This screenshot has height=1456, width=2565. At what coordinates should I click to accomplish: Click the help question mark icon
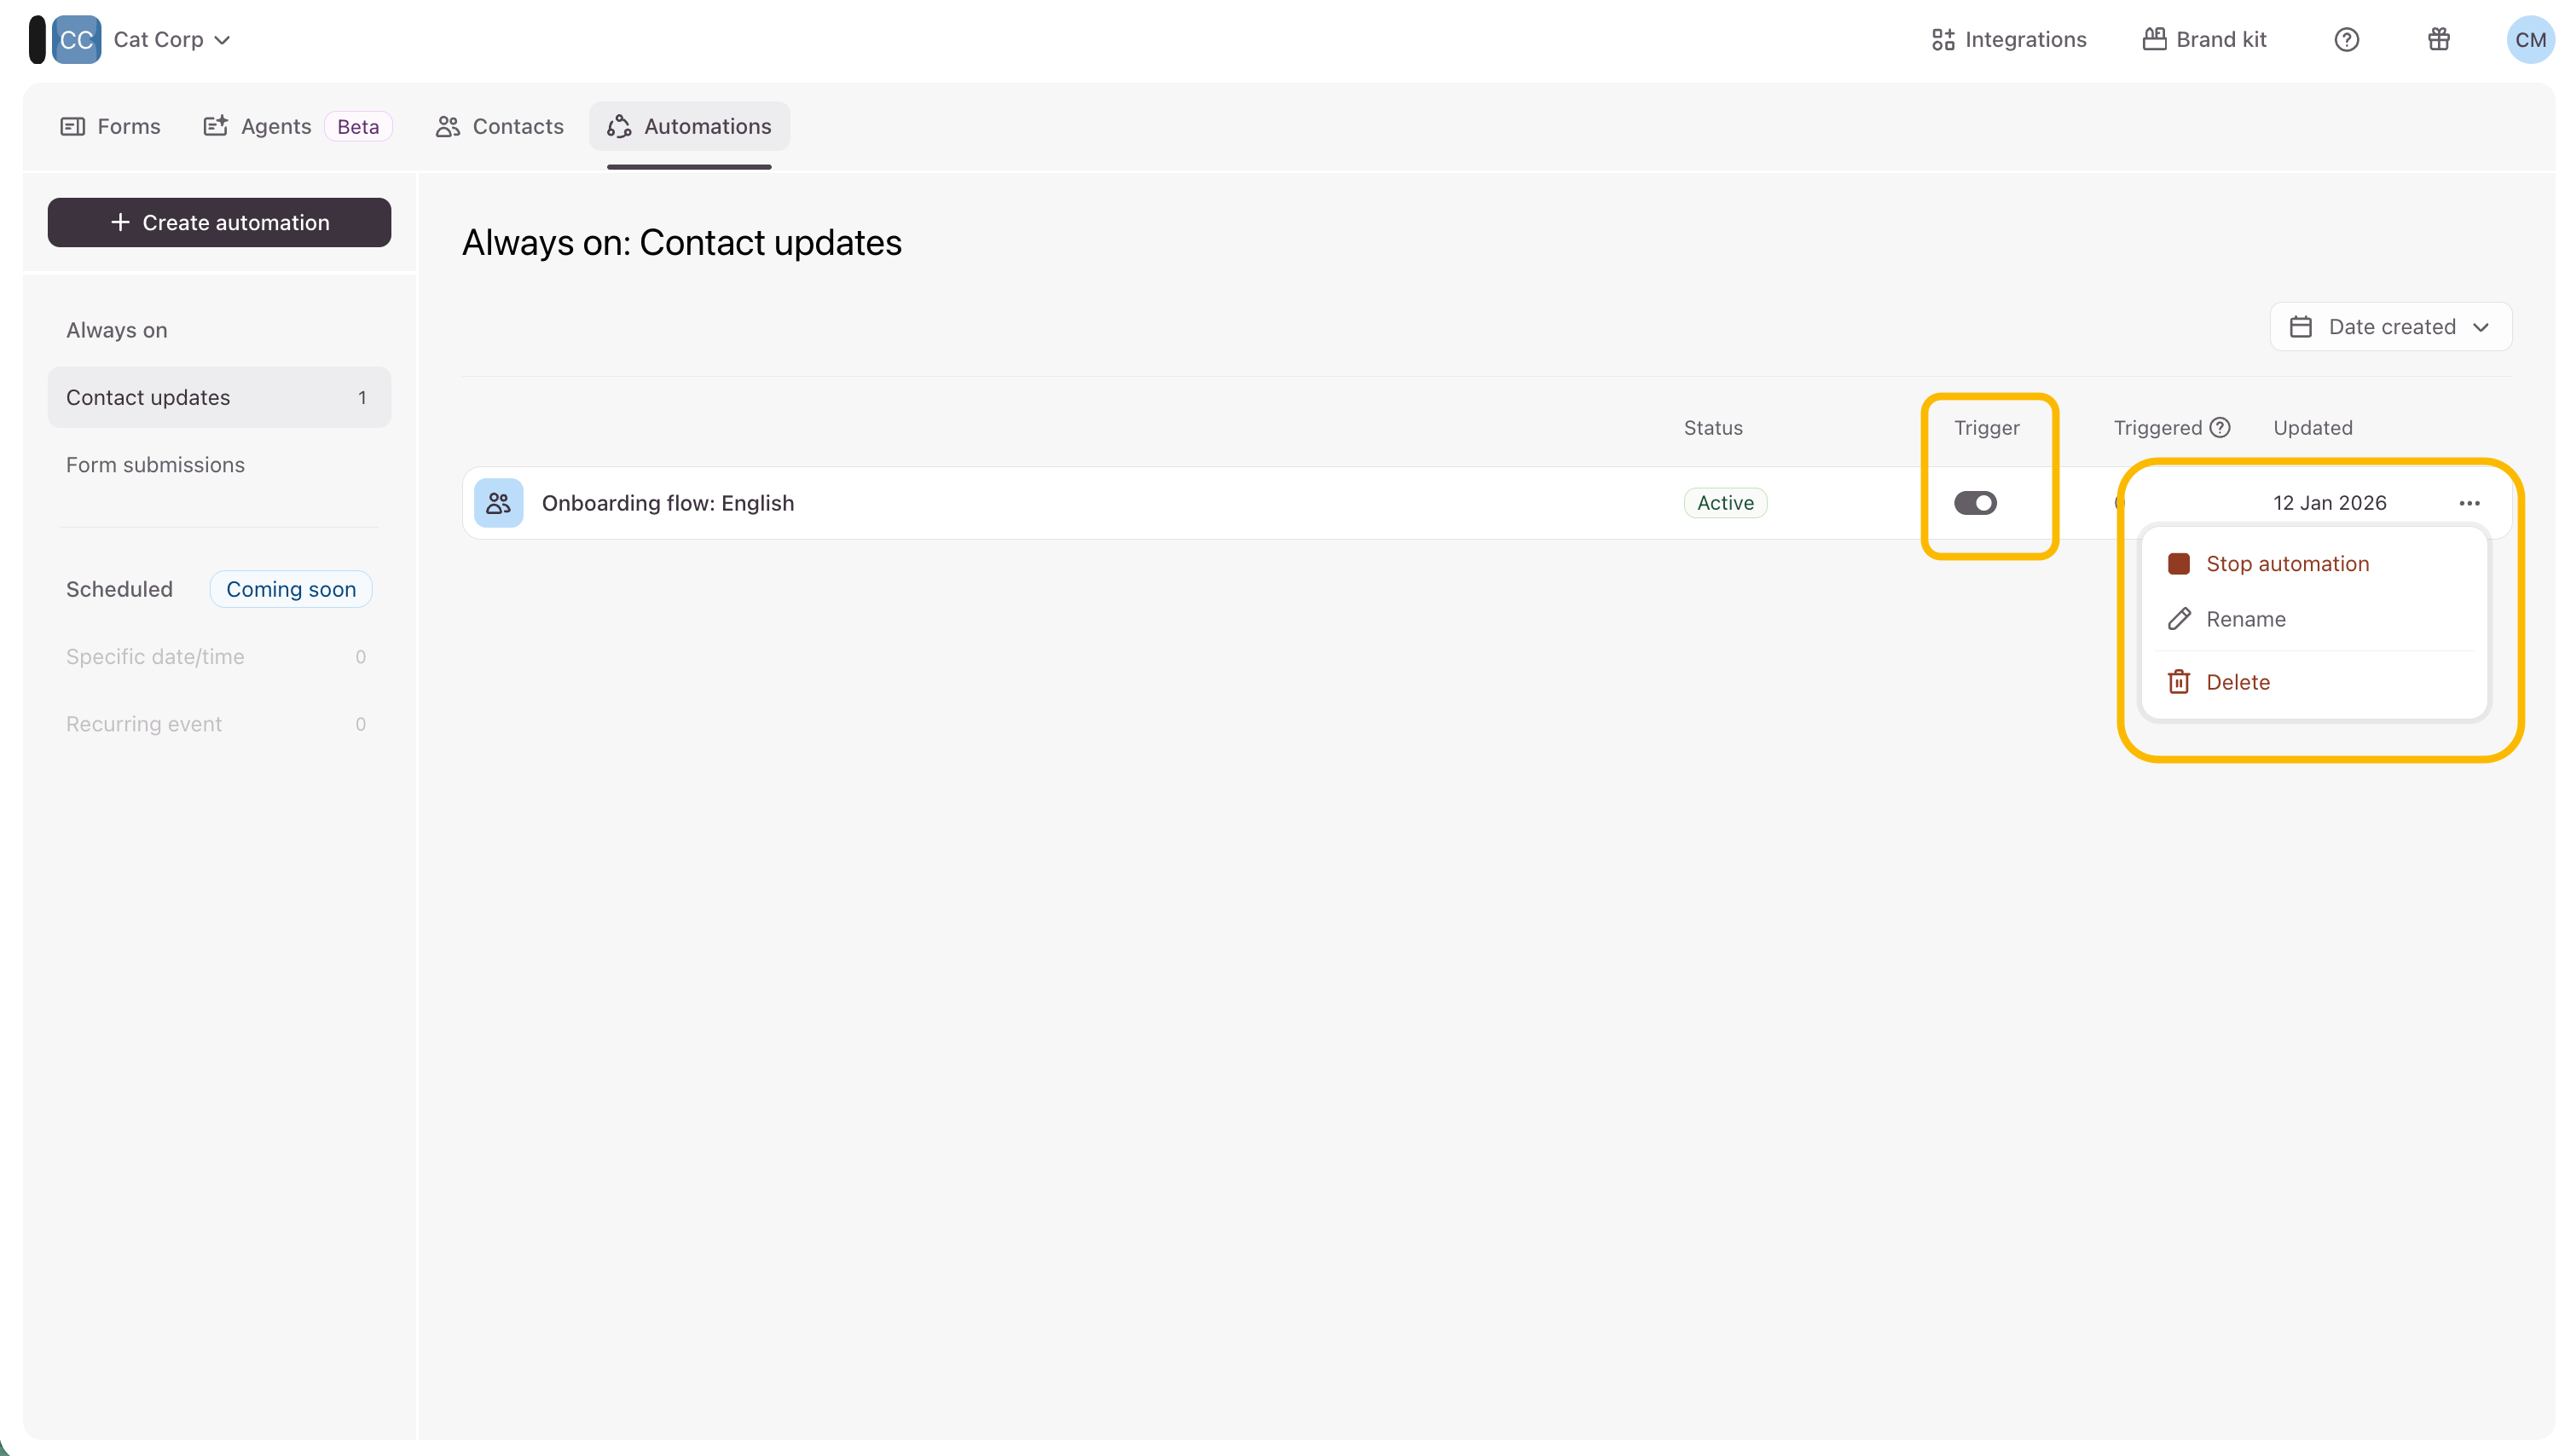(x=2346, y=40)
